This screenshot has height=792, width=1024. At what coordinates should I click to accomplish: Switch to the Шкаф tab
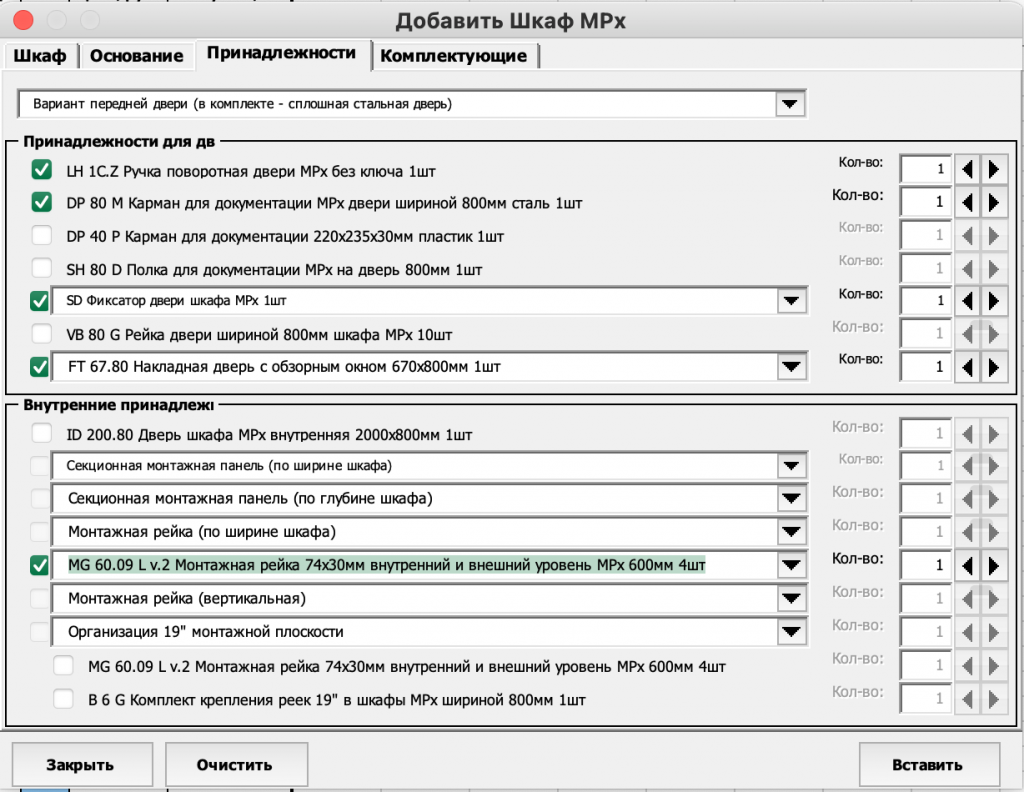40,56
